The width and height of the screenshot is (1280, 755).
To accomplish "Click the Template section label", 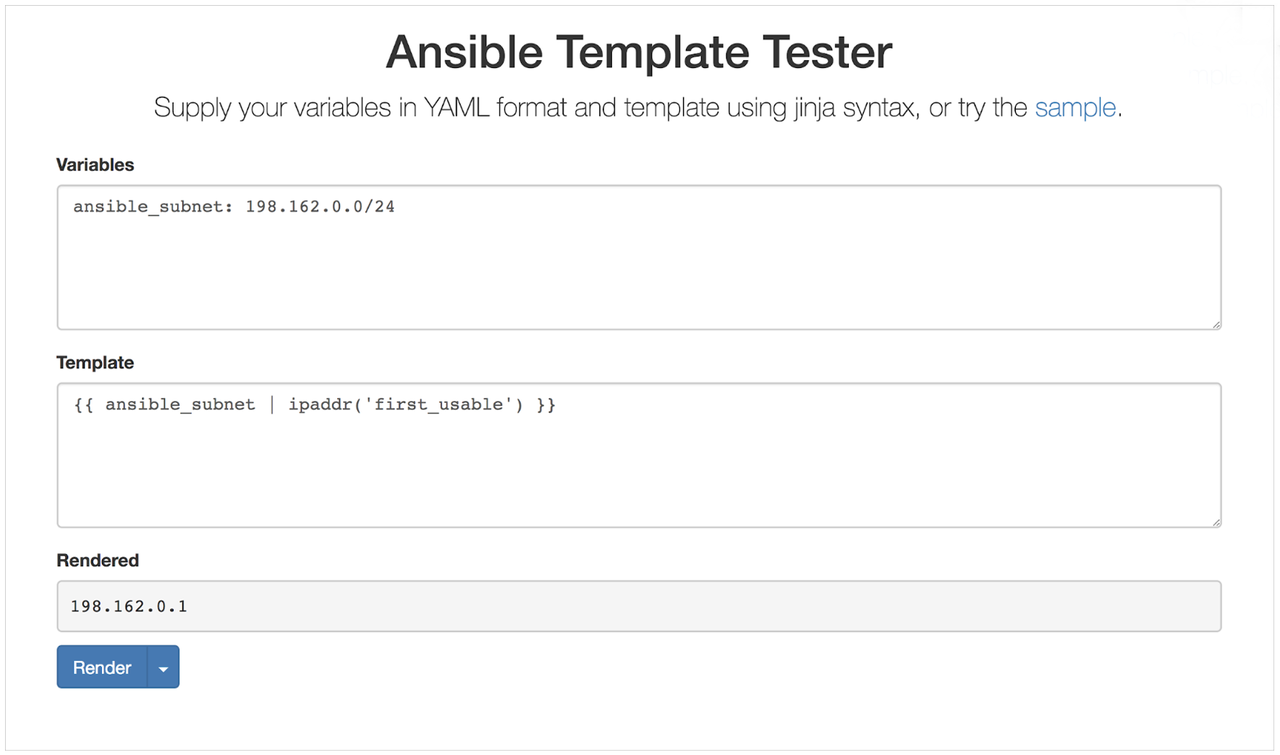I will pos(95,363).
